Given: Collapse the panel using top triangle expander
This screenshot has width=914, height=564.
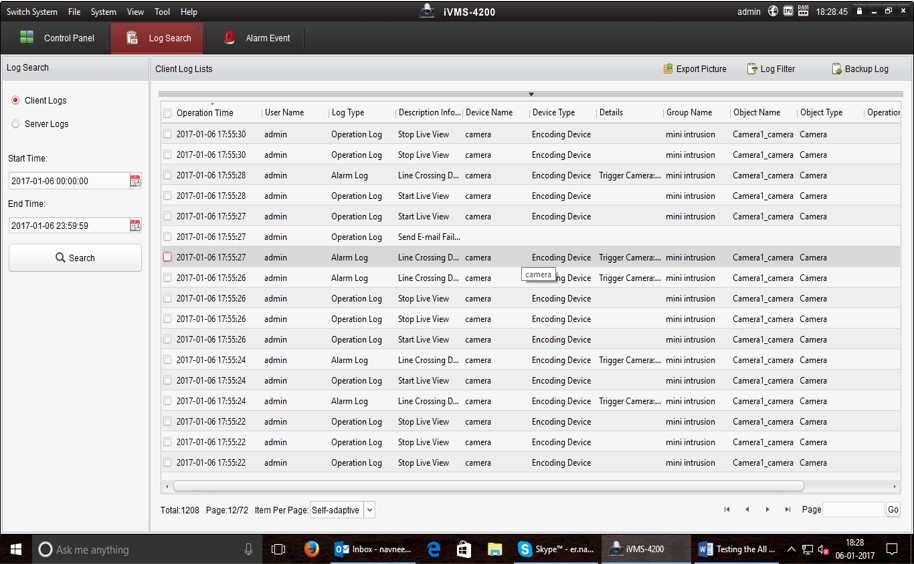Looking at the screenshot, I should pos(531,95).
